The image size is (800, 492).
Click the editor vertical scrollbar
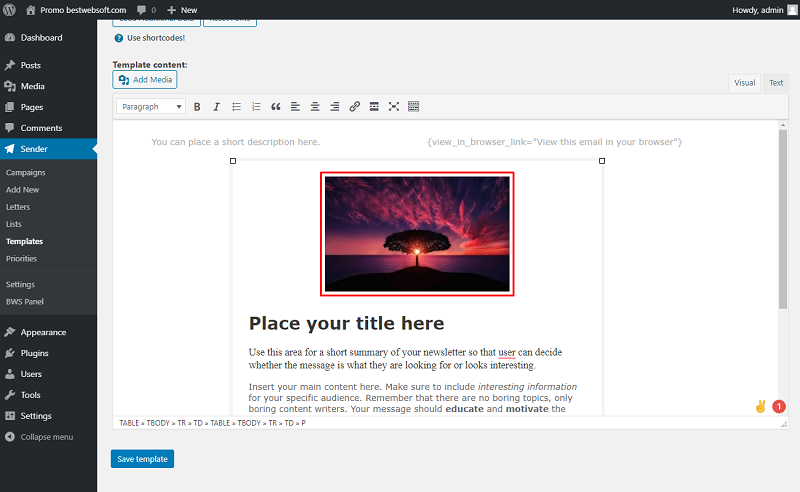click(783, 219)
